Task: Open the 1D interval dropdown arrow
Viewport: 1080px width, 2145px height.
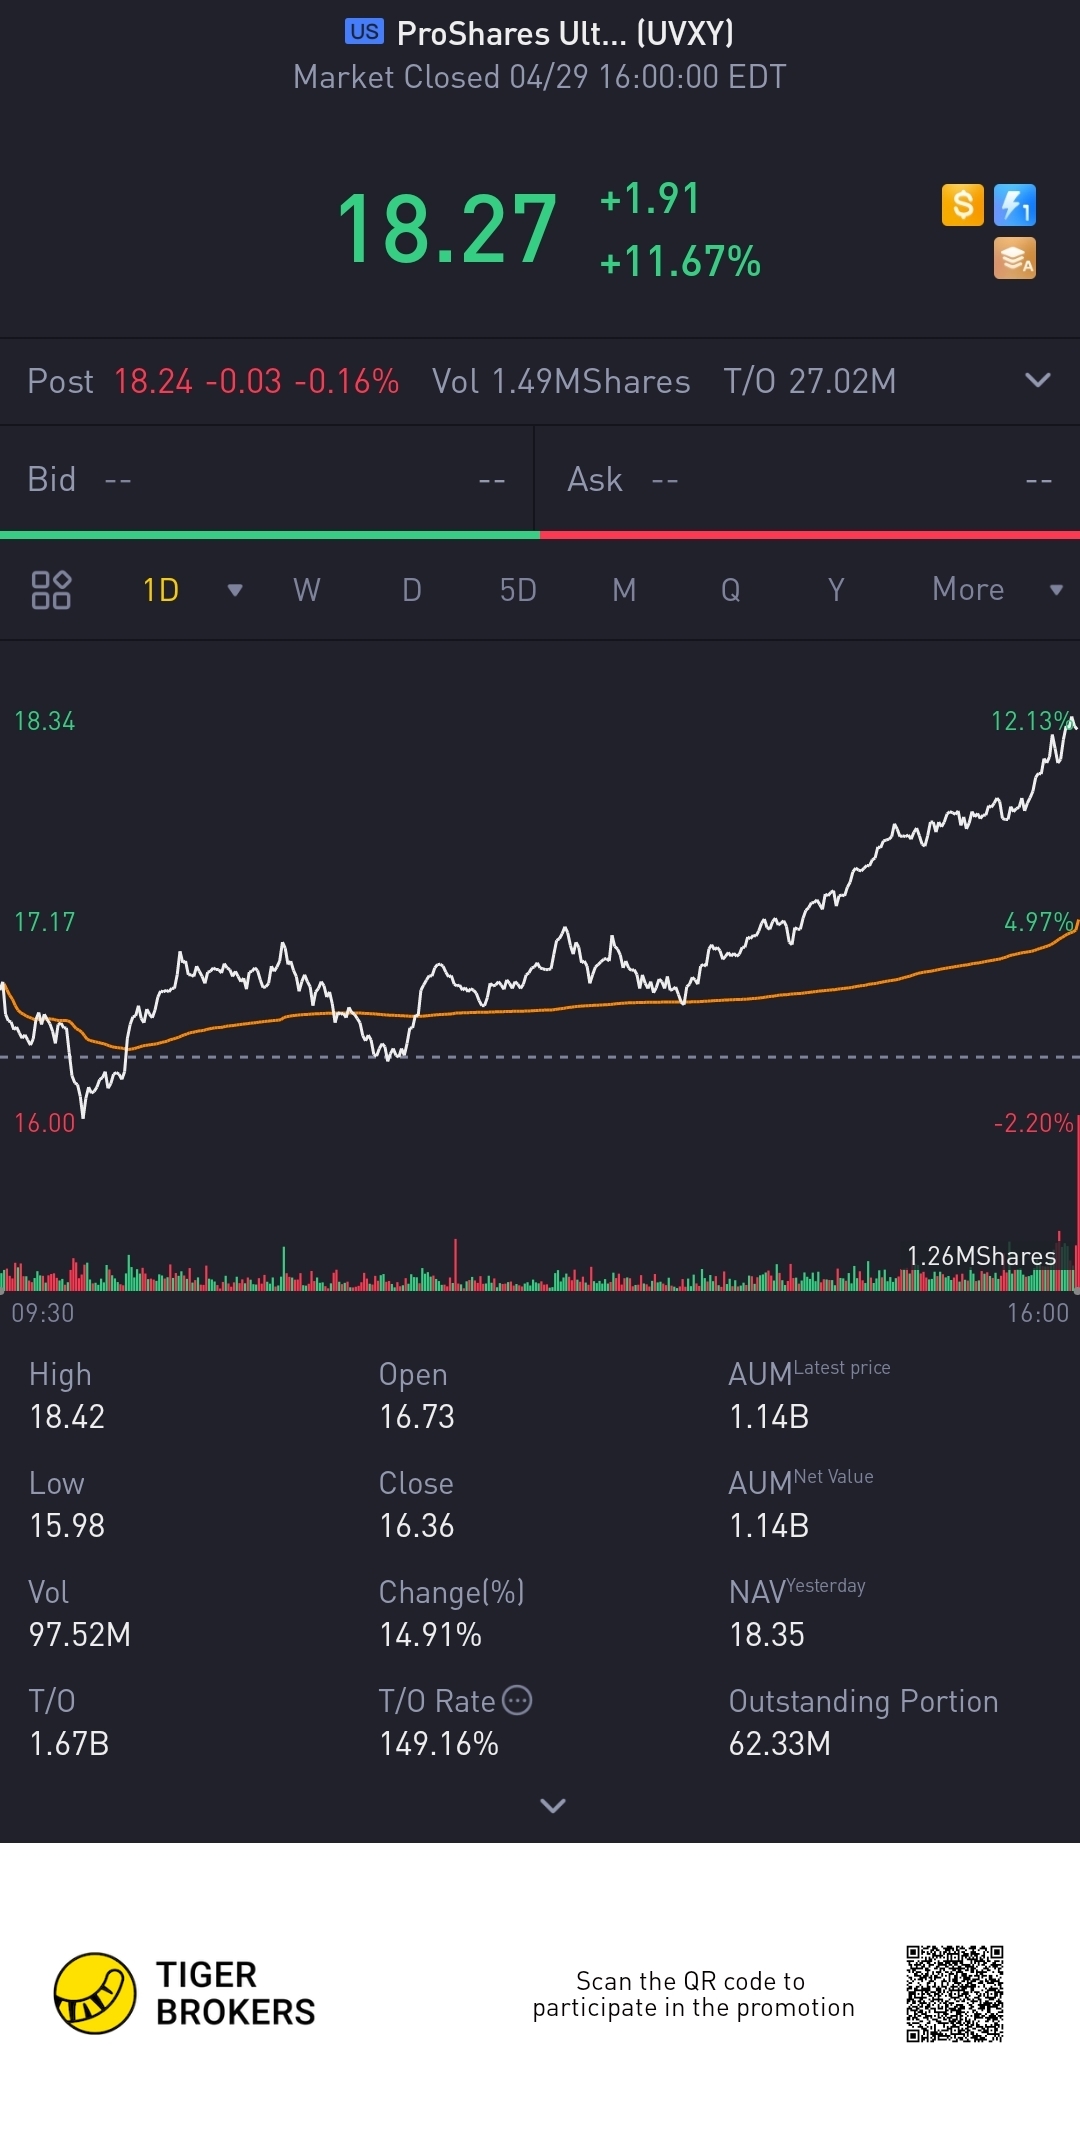Action: (x=235, y=590)
